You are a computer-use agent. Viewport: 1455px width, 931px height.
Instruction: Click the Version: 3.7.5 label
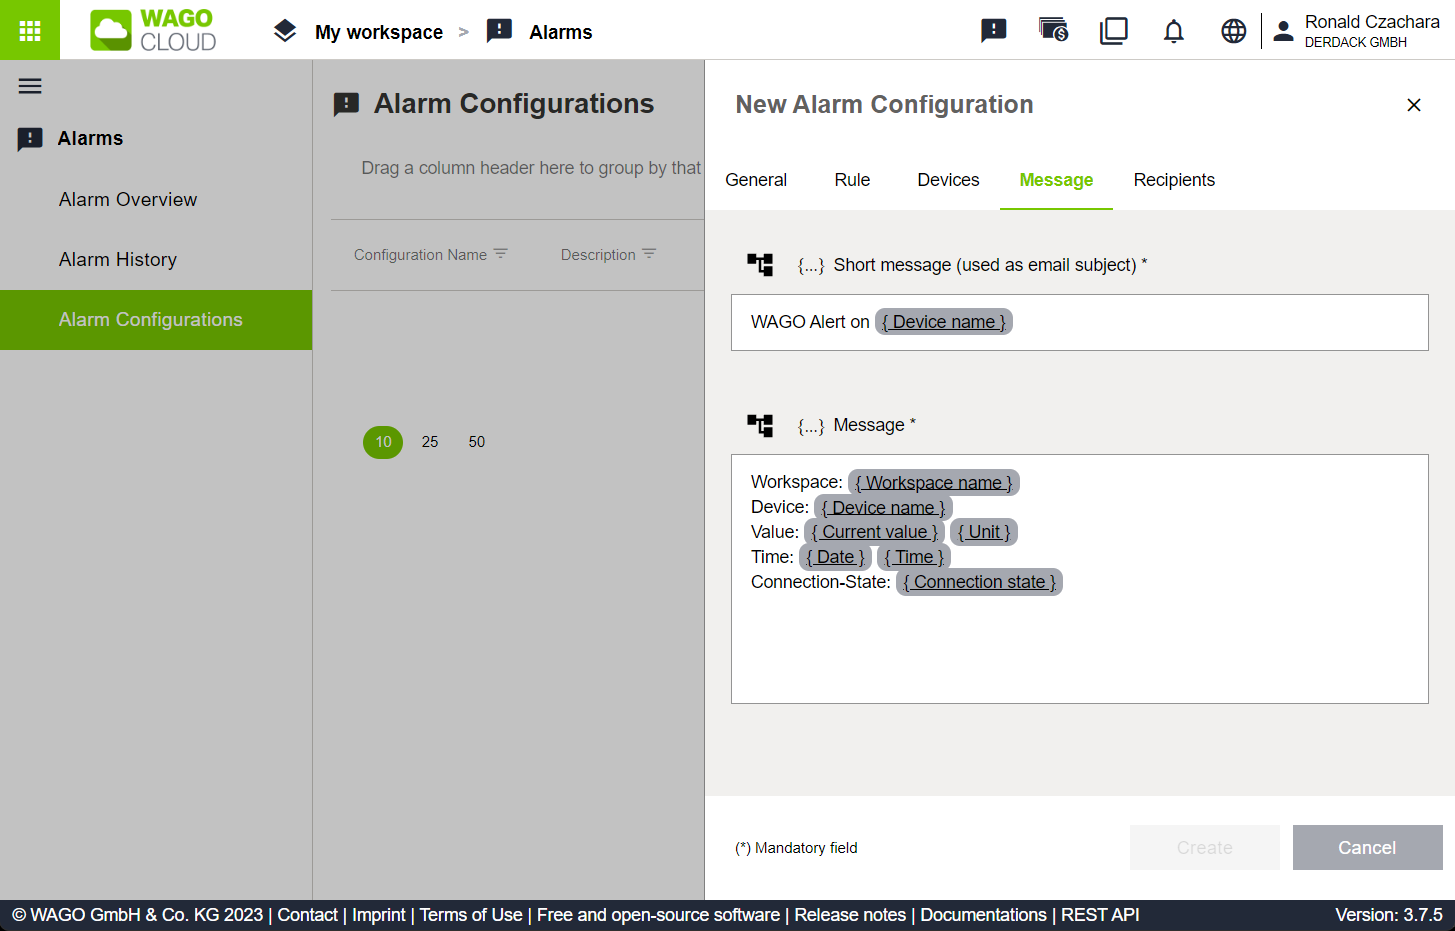click(x=1389, y=915)
